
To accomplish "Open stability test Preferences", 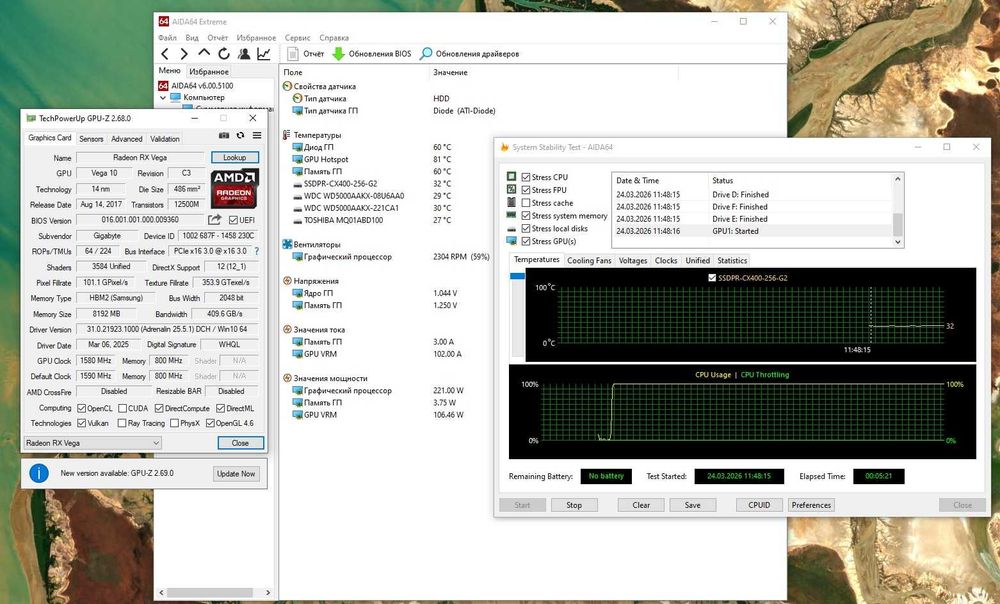I will pos(811,505).
